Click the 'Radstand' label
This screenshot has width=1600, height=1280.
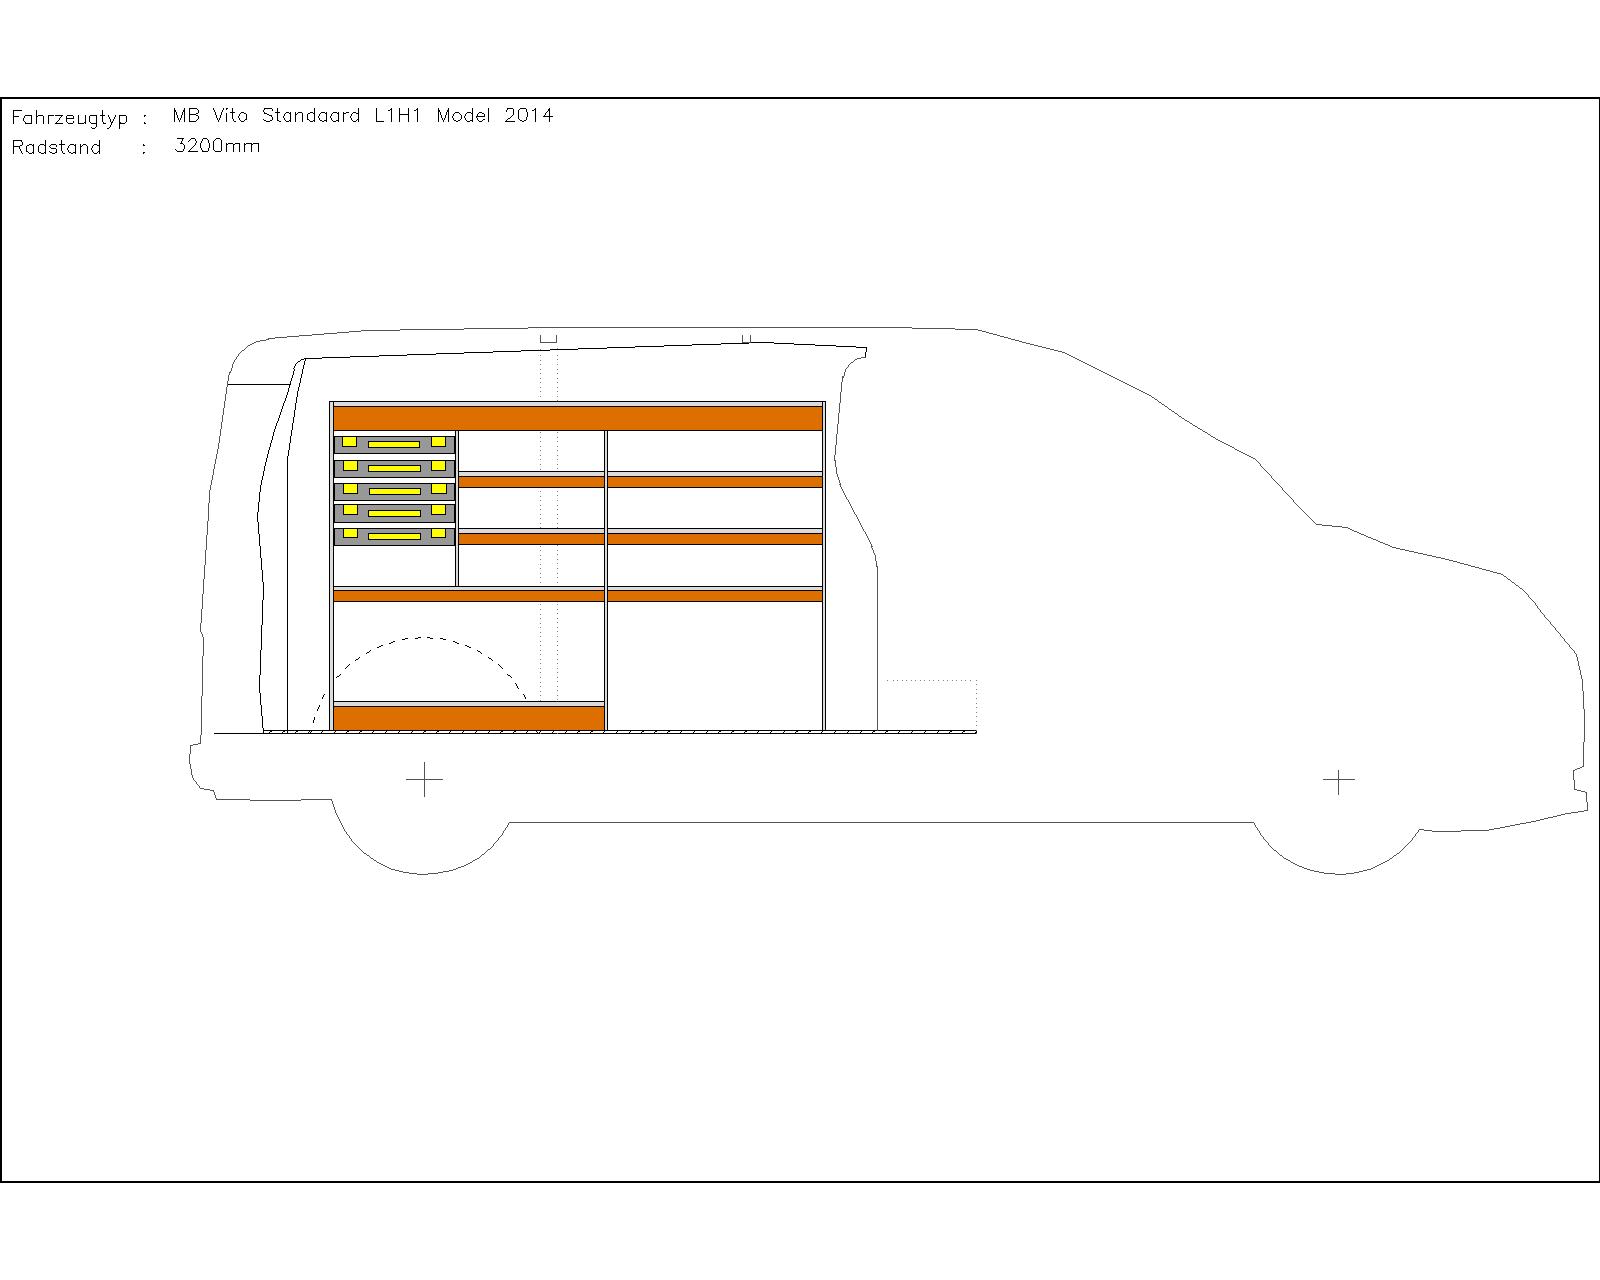(56, 148)
